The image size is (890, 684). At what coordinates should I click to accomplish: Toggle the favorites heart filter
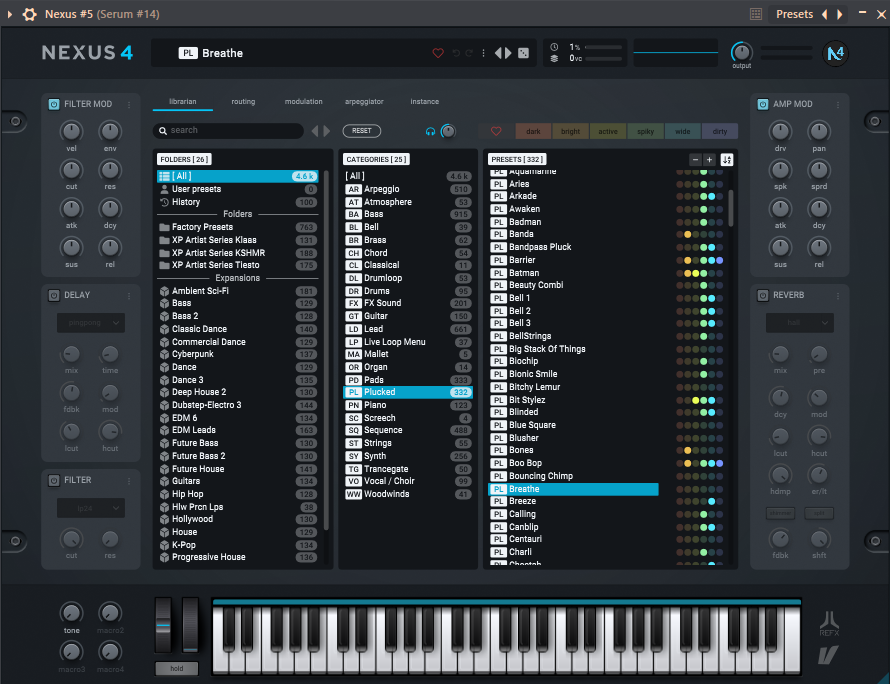coord(496,131)
